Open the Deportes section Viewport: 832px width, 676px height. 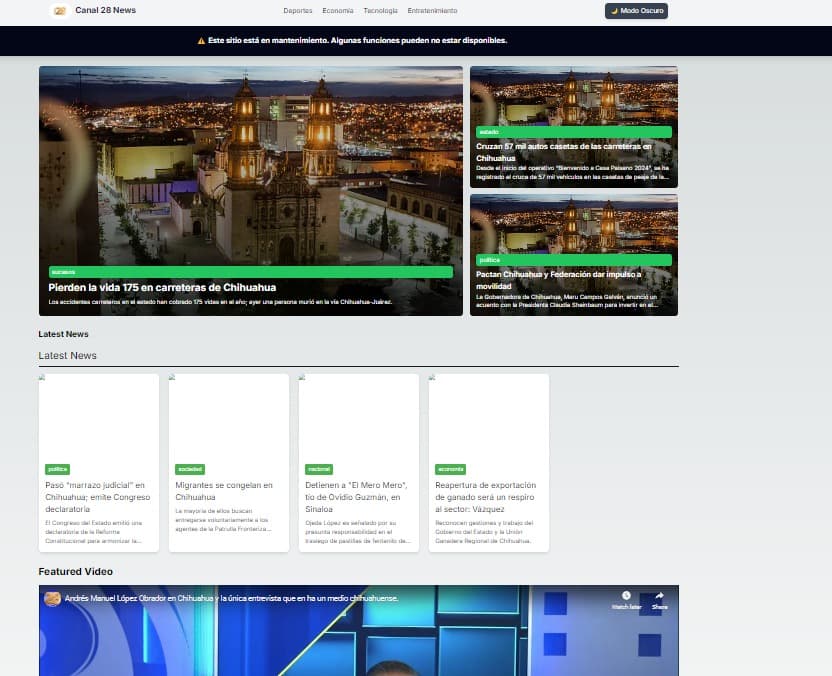[x=297, y=10]
